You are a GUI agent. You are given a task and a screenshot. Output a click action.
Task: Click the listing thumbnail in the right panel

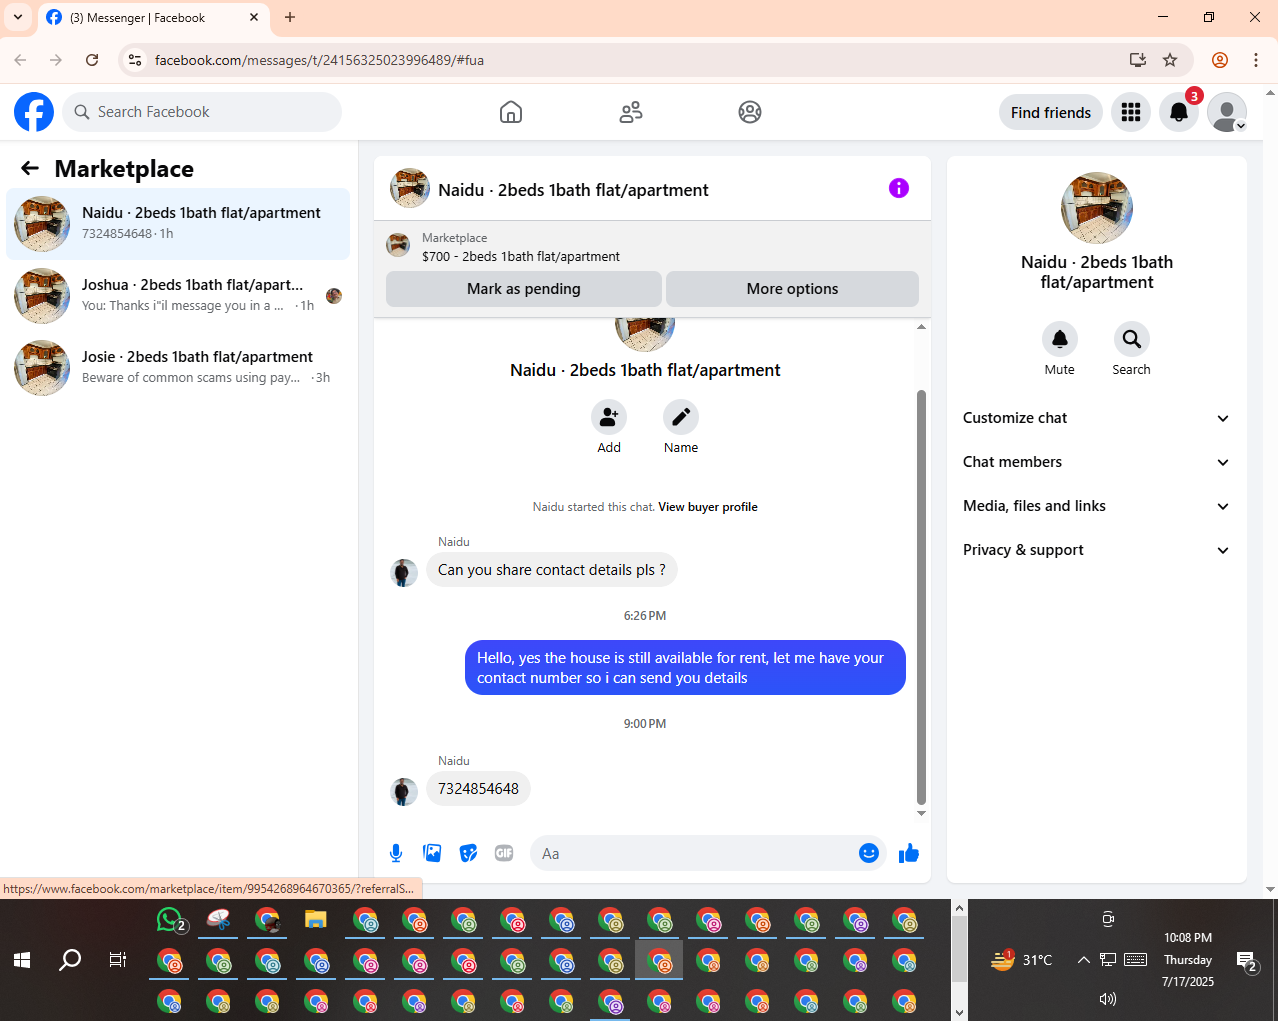pyautogui.click(x=1097, y=208)
